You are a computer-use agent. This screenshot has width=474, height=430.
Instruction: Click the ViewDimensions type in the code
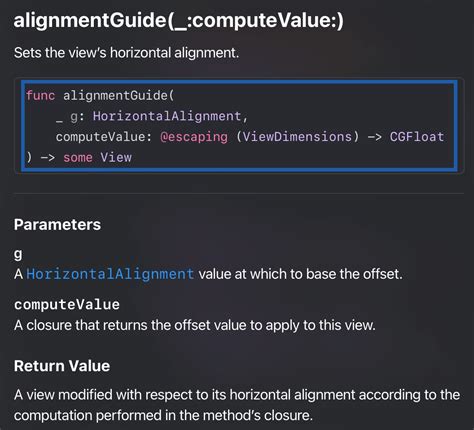pyautogui.click(x=297, y=137)
